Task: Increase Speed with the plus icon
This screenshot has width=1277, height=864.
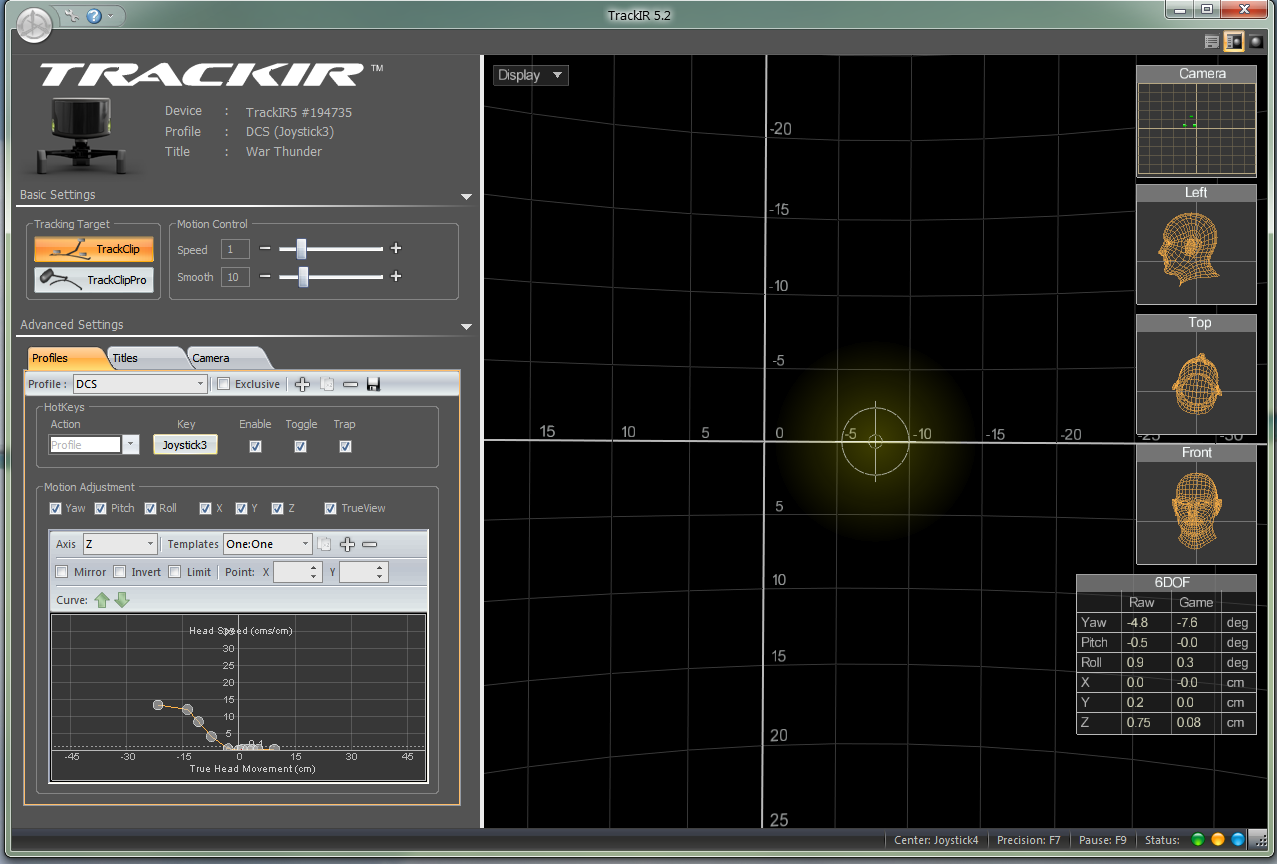Action: click(395, 248)
